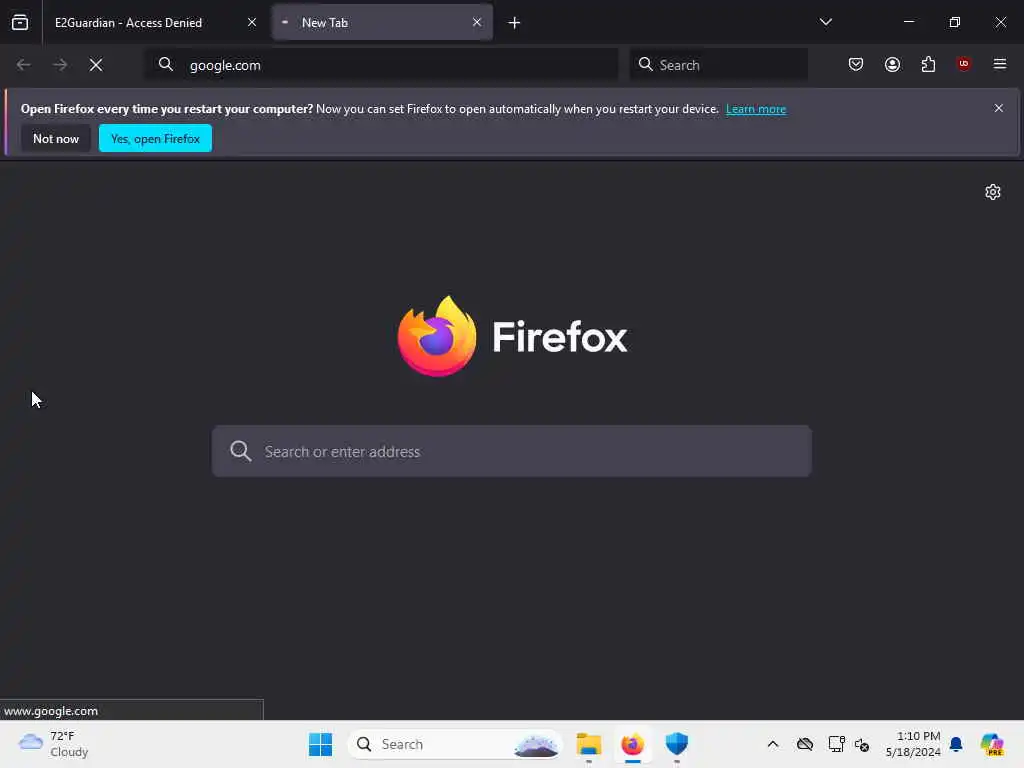This screenshot has width=1024, height=768.
Task: Show hidden system tray icons
Action: 773,744
